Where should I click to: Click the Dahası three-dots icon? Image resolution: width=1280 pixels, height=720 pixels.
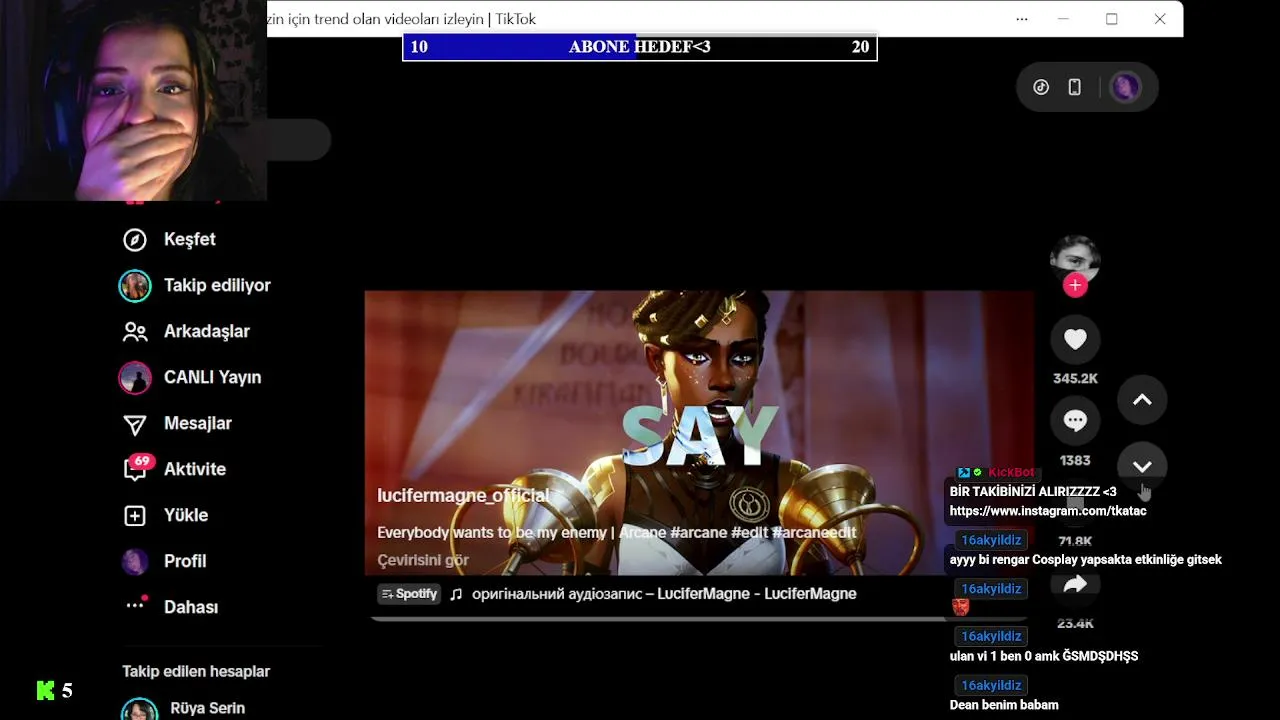tap(135, 606)
